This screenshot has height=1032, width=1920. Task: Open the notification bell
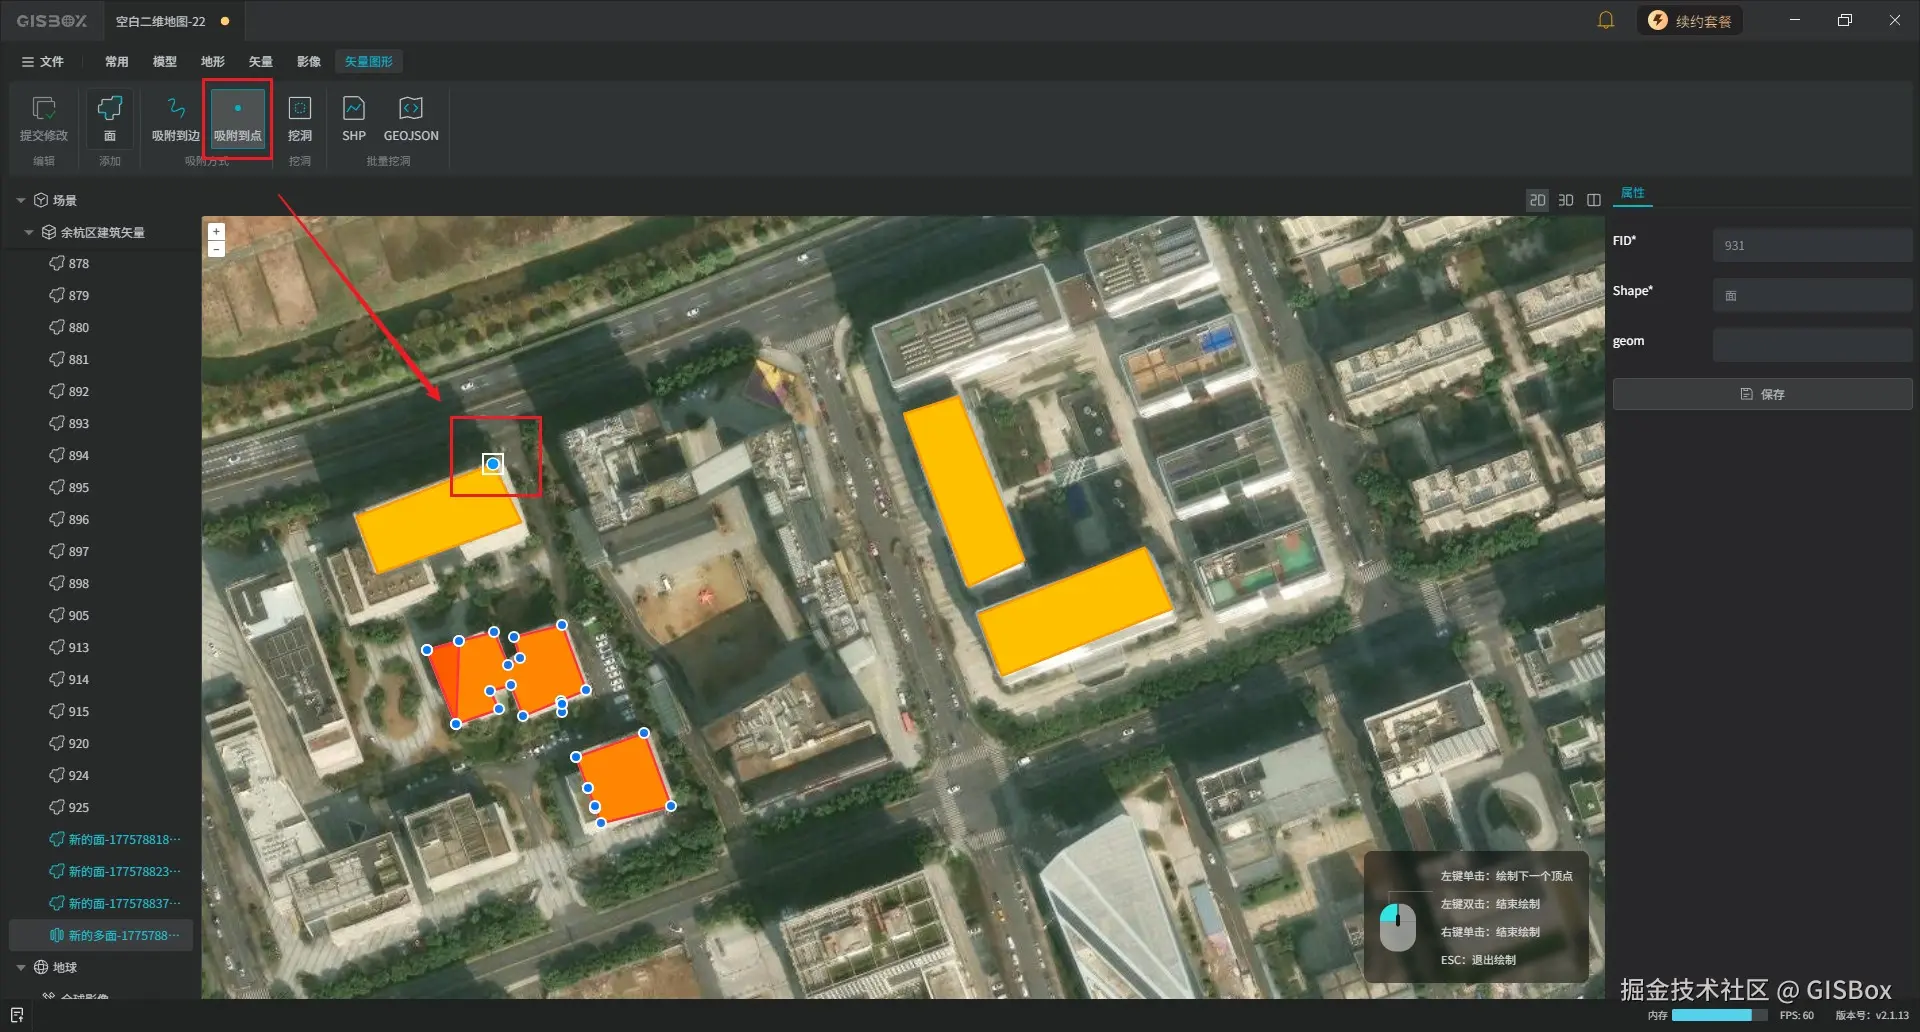click(x=1606, y=20)
